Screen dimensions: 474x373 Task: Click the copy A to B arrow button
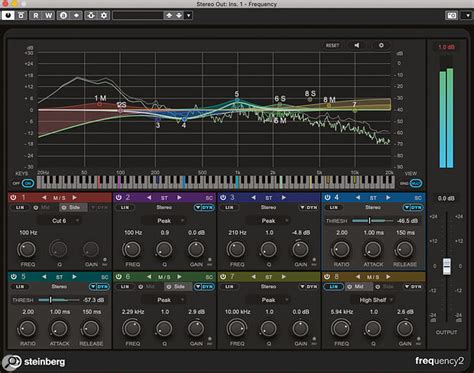pos(76,15)
